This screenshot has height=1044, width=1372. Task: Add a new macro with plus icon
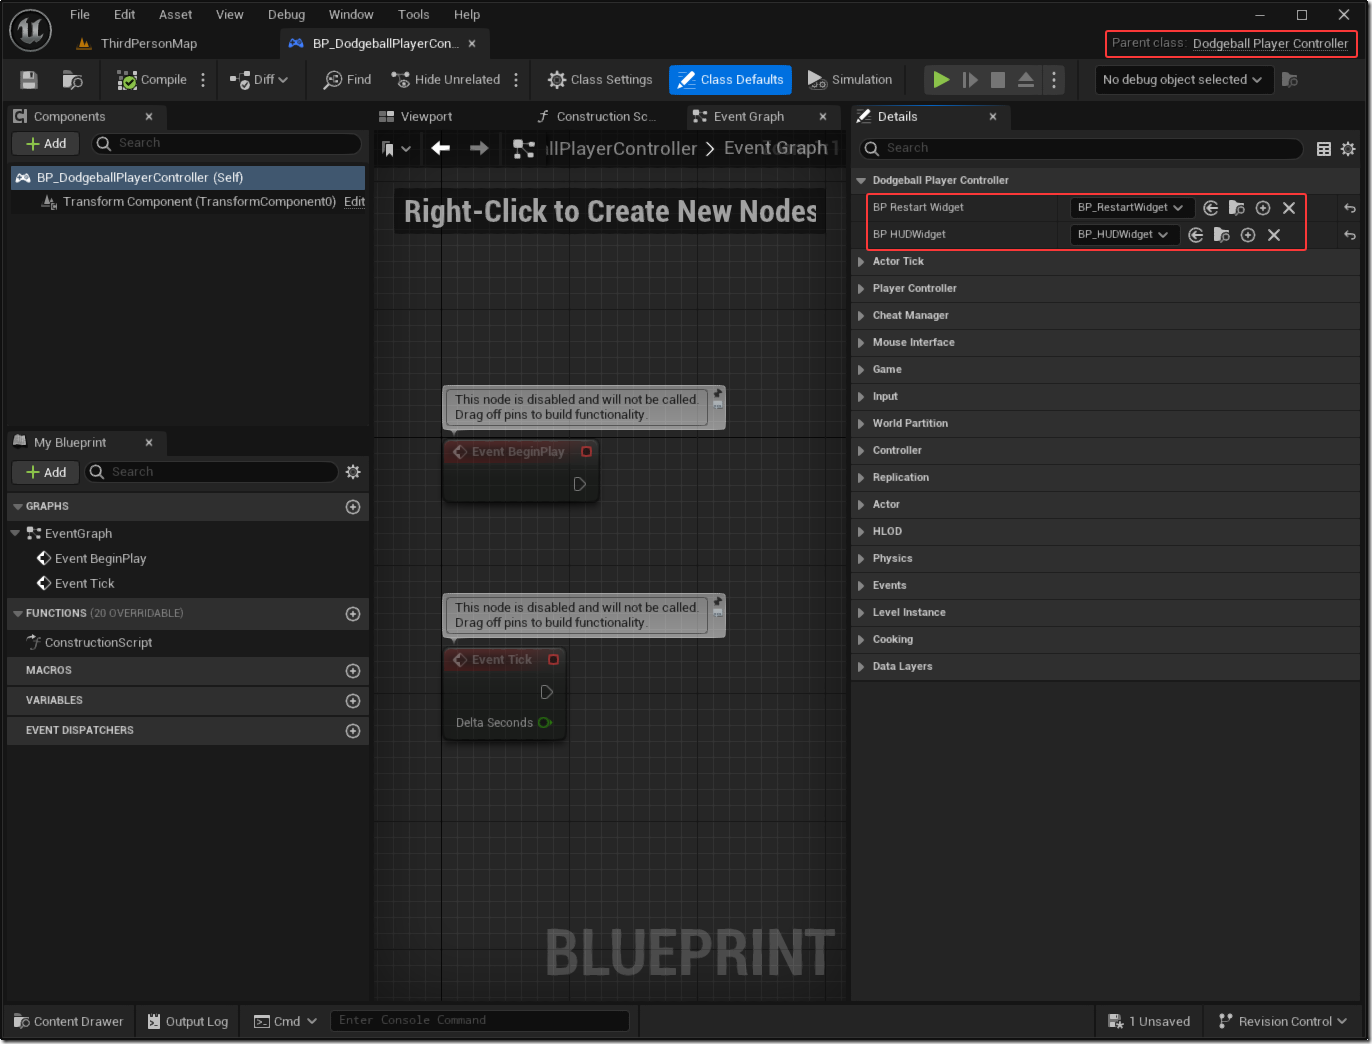point(353,671)
